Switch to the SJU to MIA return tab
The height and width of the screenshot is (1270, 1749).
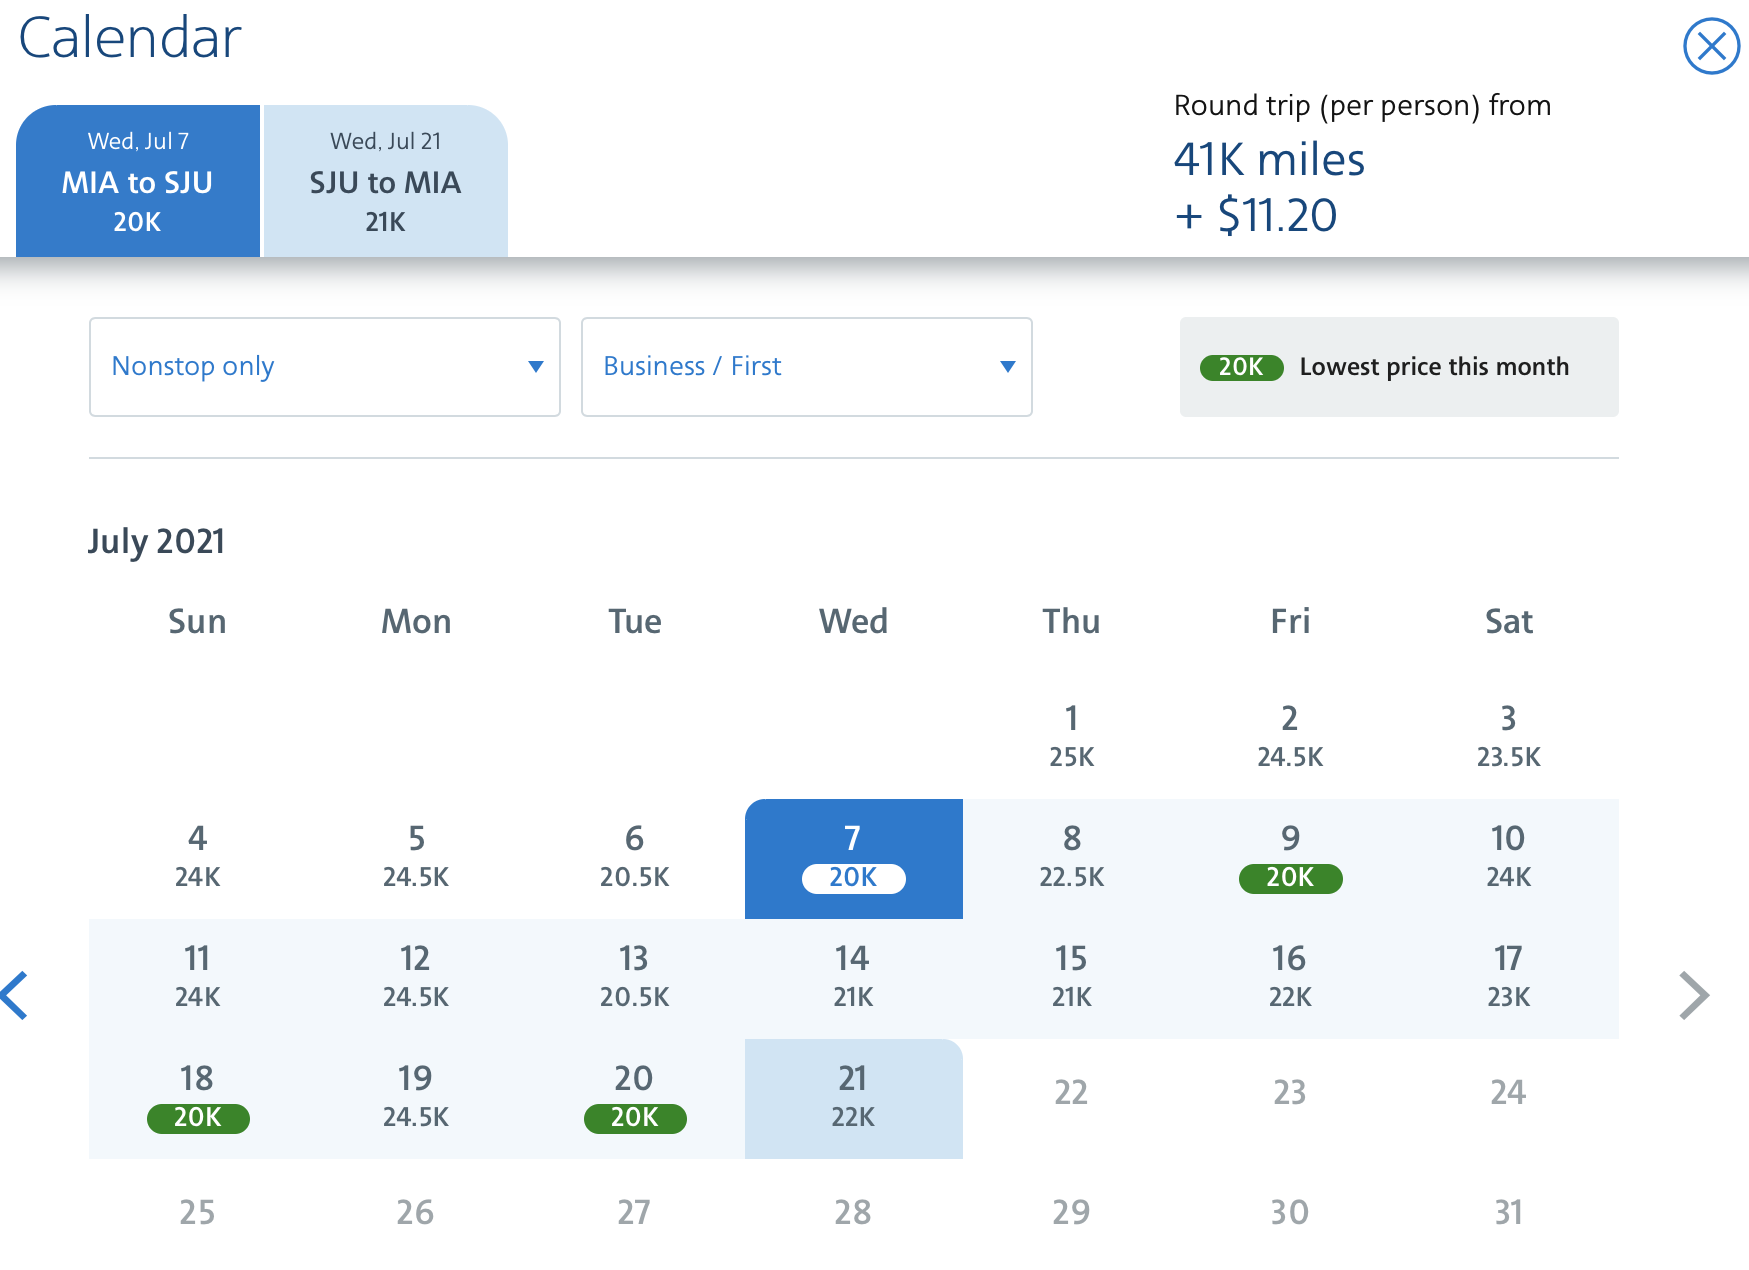click(x=385, y=181)
